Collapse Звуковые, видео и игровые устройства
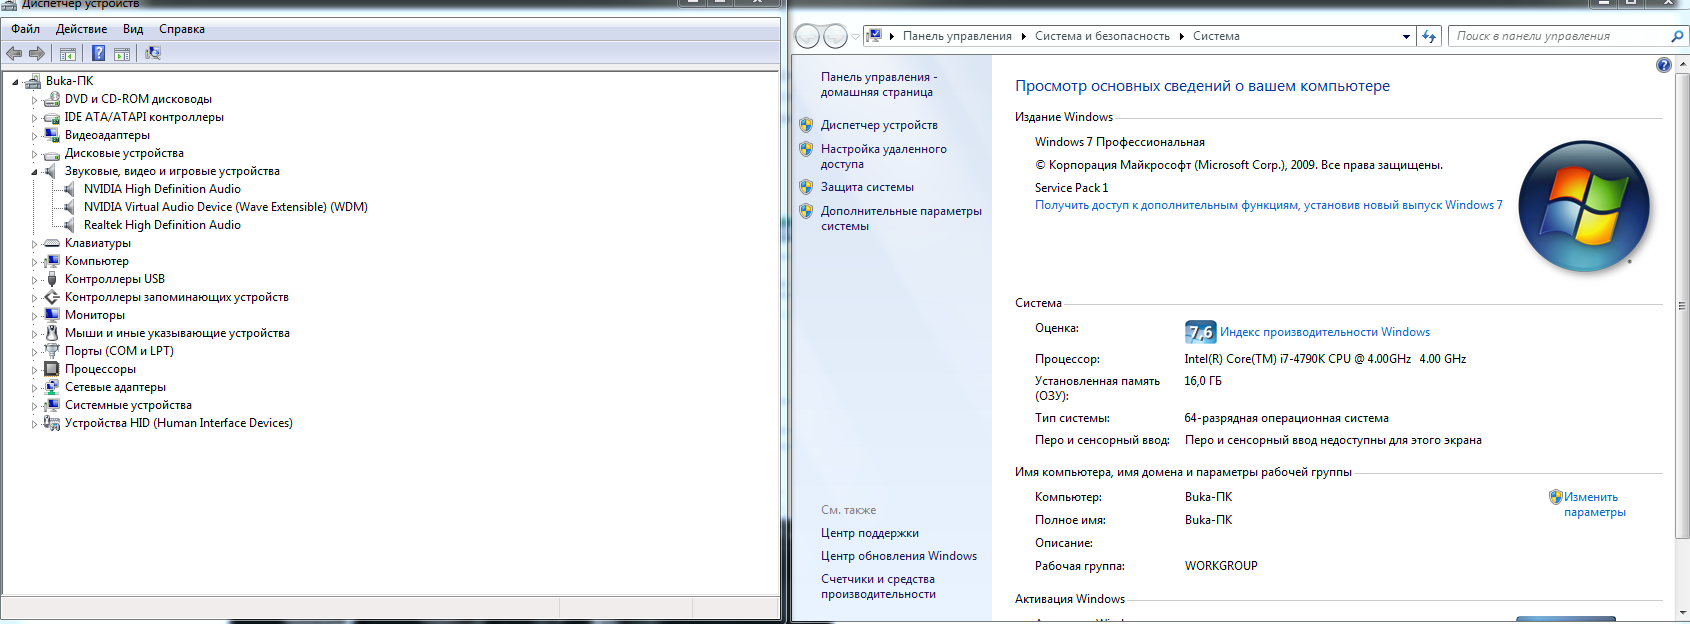Screen dimensions: 1690x624 coord(34,172)
